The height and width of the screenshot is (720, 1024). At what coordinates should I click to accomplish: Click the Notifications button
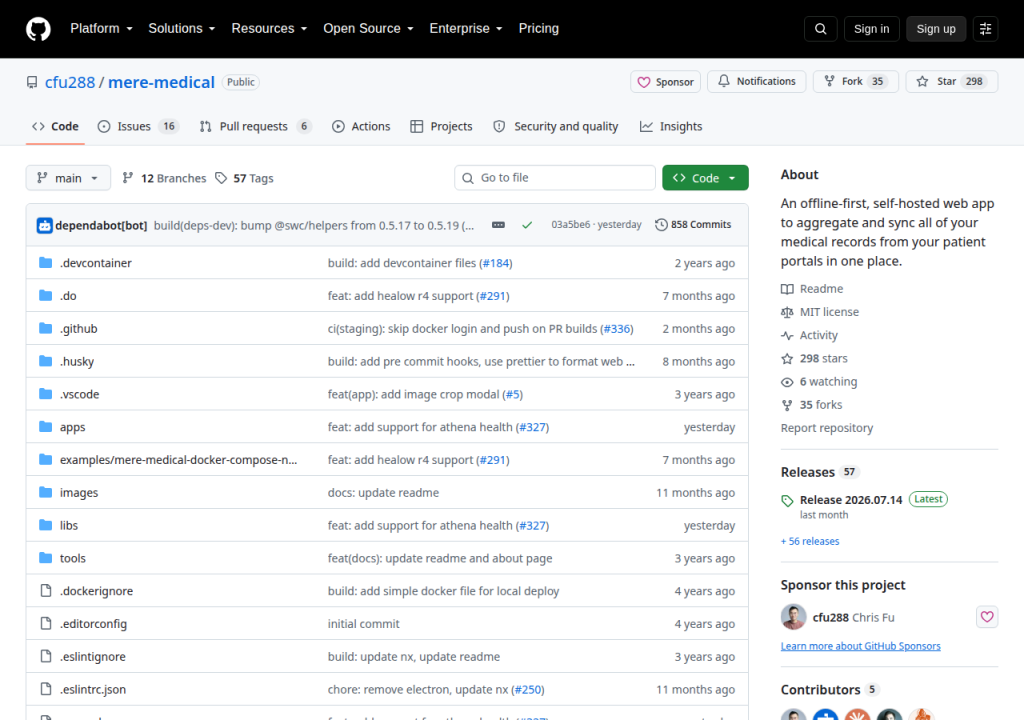[x=757, y=81]
